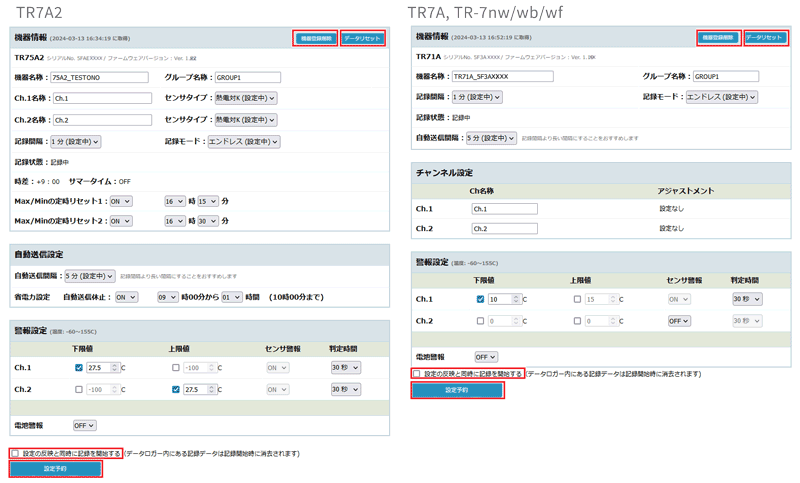This screenshot has width=800, height=483.
Task: Open 記録モード dropdown in TR7A2 panel
Action: [x=244, y=141]
